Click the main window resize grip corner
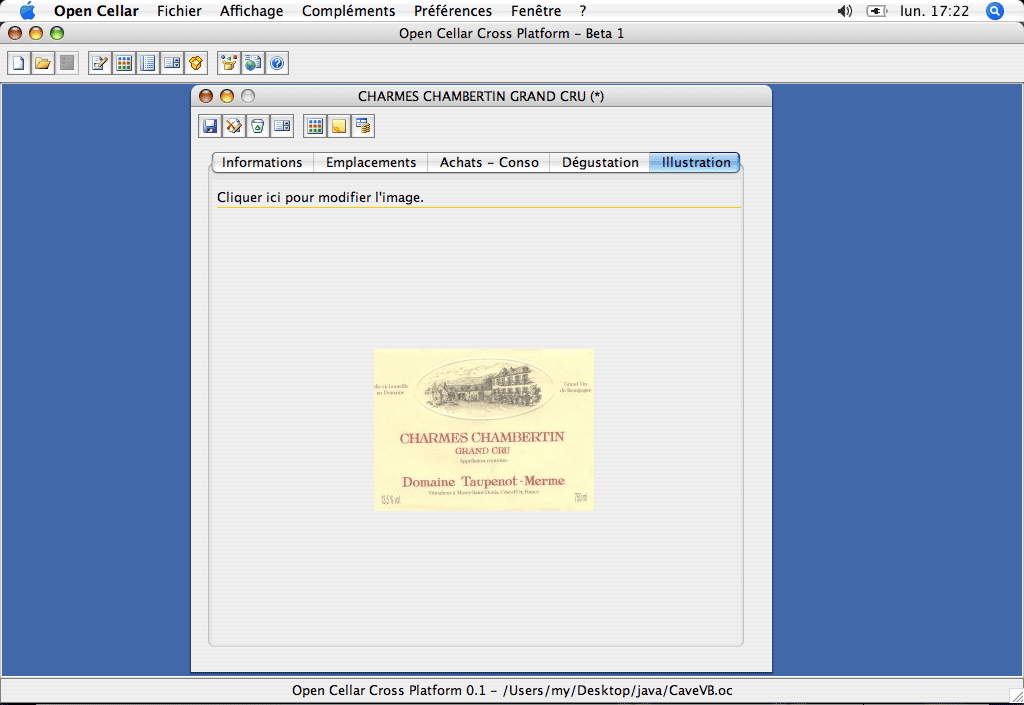 pyautogui.click(x=1016, y=696)
